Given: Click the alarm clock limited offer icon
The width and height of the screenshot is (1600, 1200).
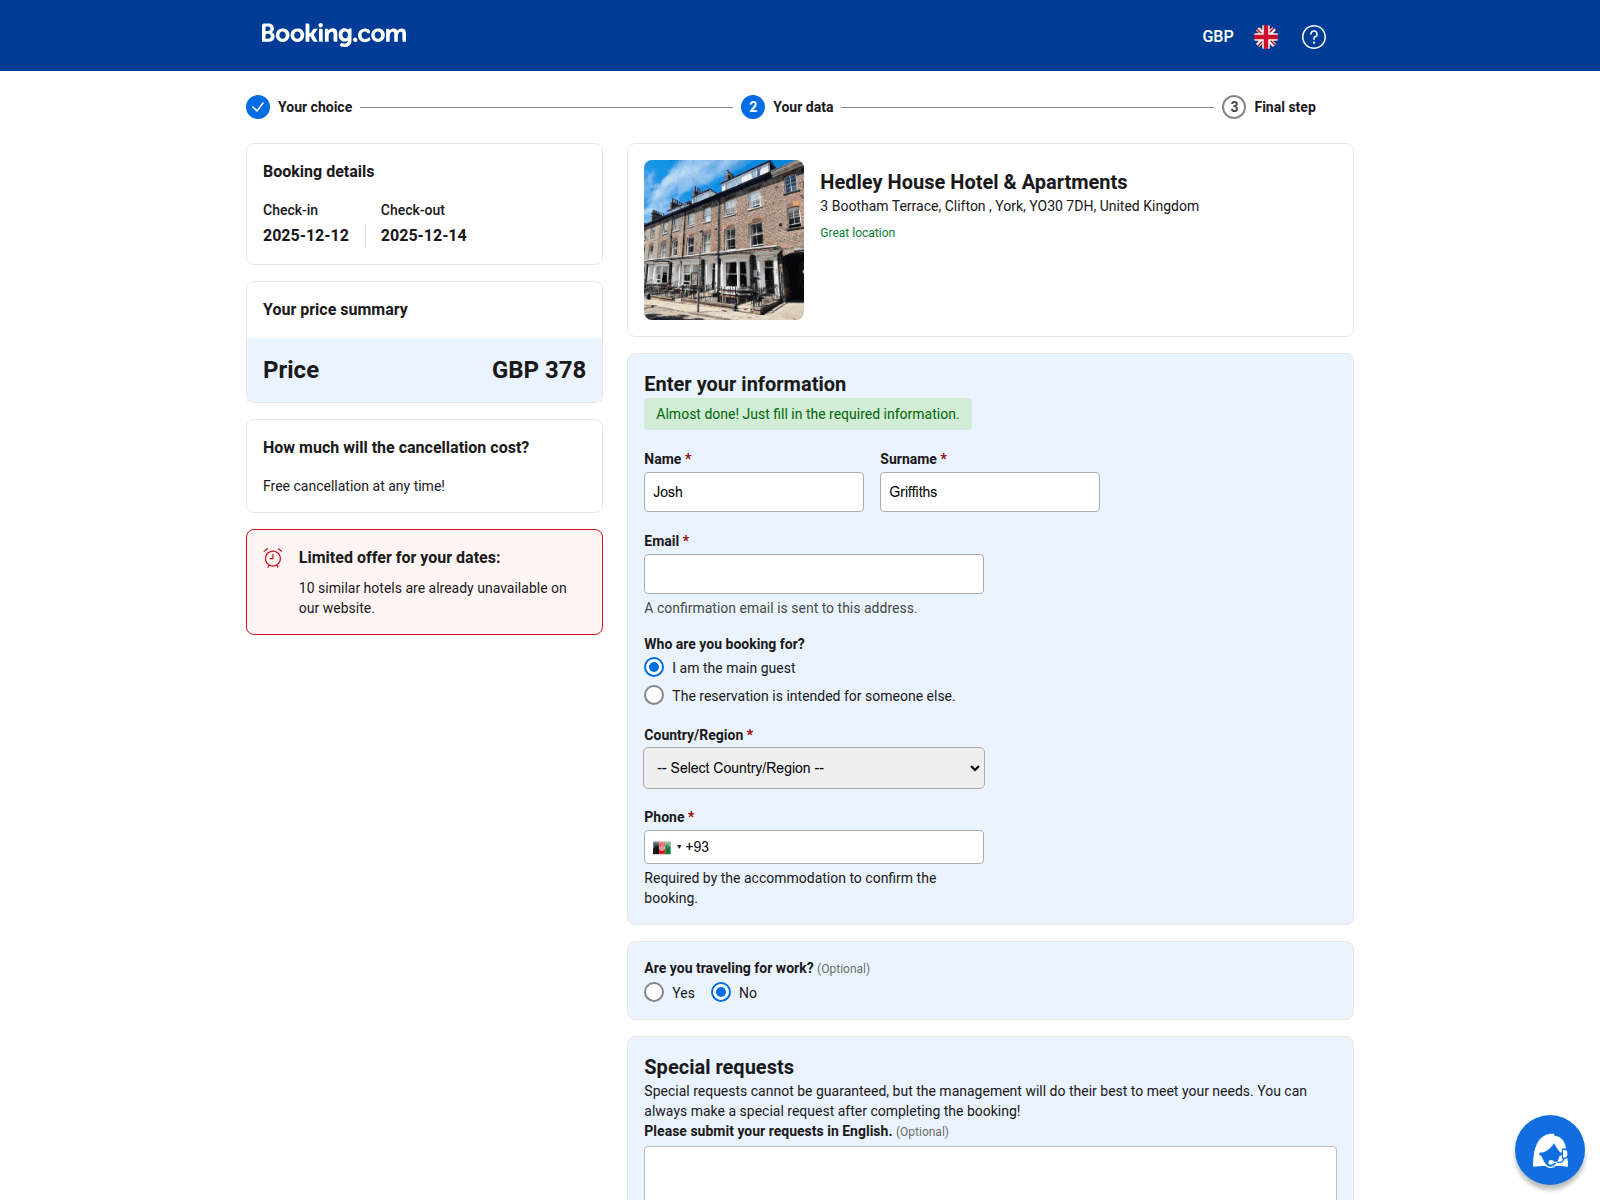Looking at the screenshot, I should [273, 558].
